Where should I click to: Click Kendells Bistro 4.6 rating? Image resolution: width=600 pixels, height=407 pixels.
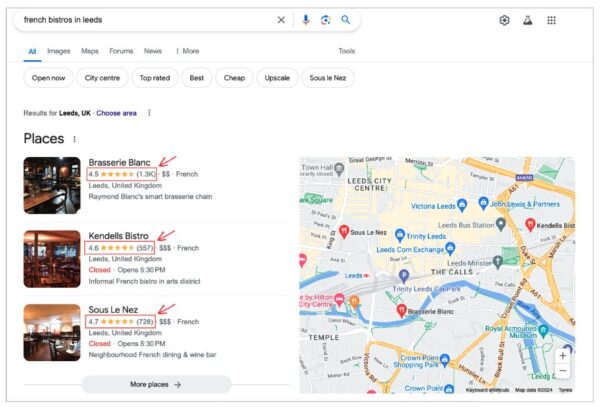[x=120, y=248]
